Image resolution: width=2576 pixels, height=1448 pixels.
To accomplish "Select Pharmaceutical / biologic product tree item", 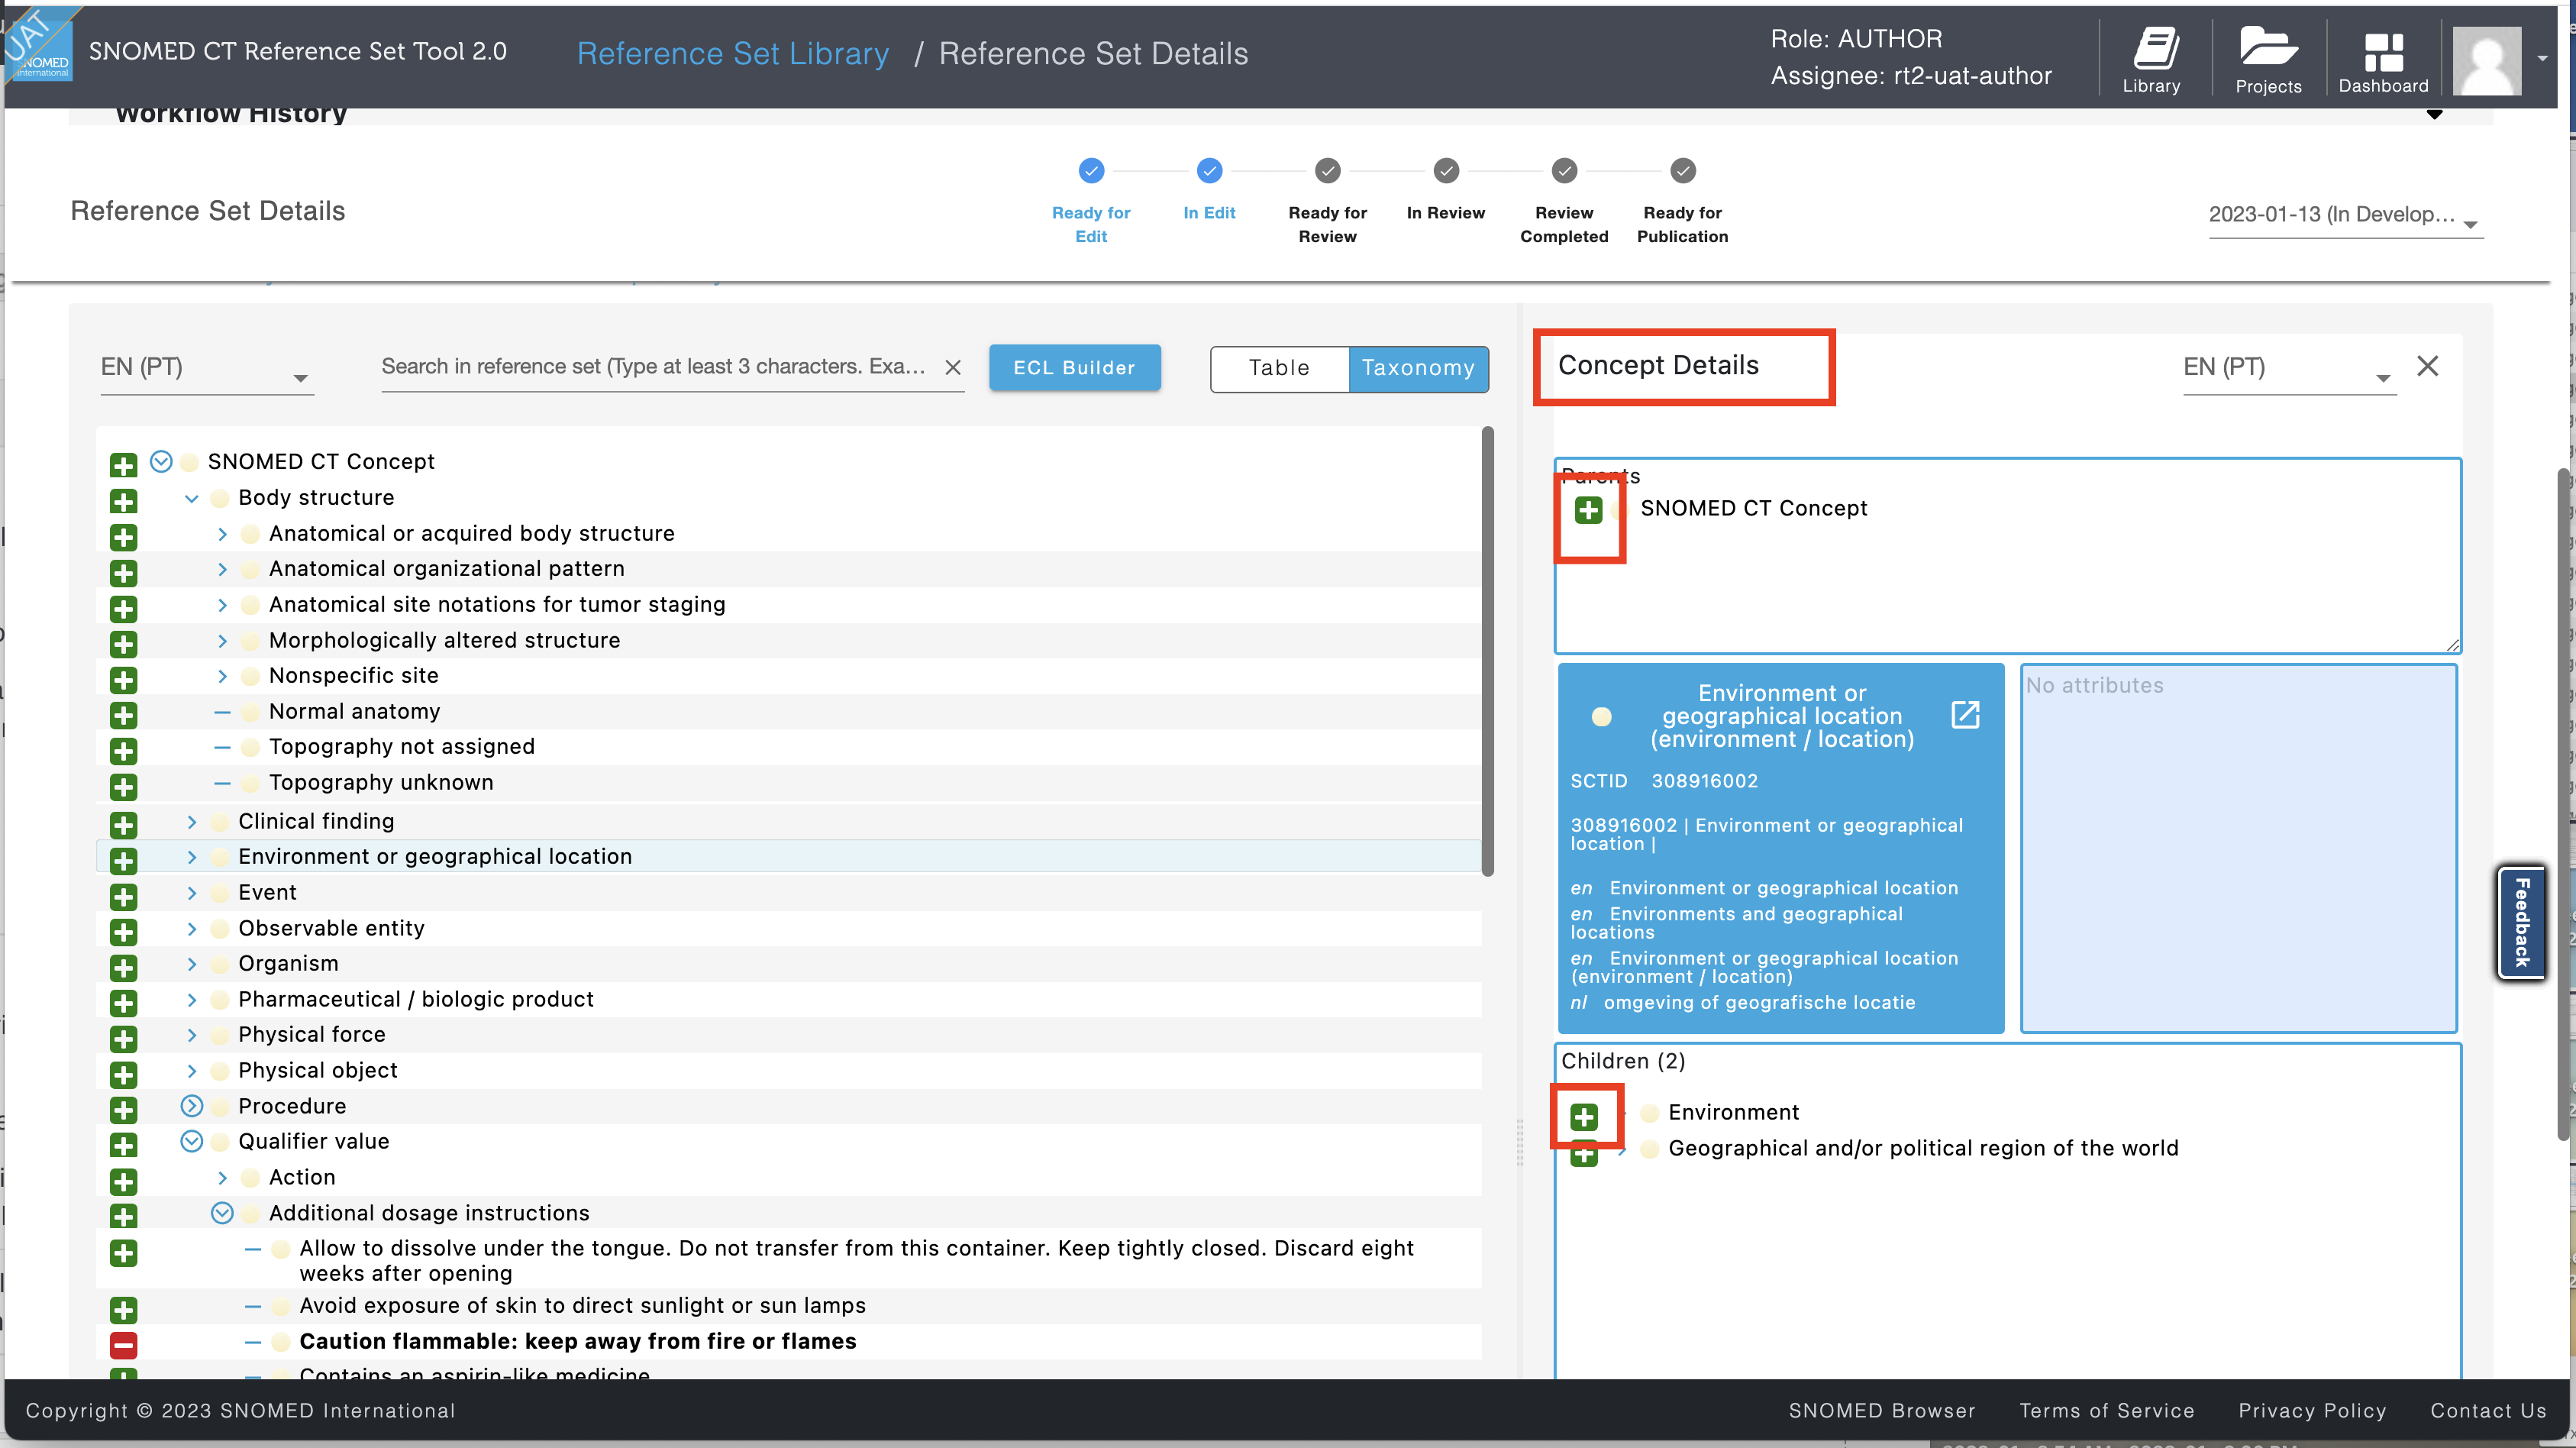I will coord(416,999).
